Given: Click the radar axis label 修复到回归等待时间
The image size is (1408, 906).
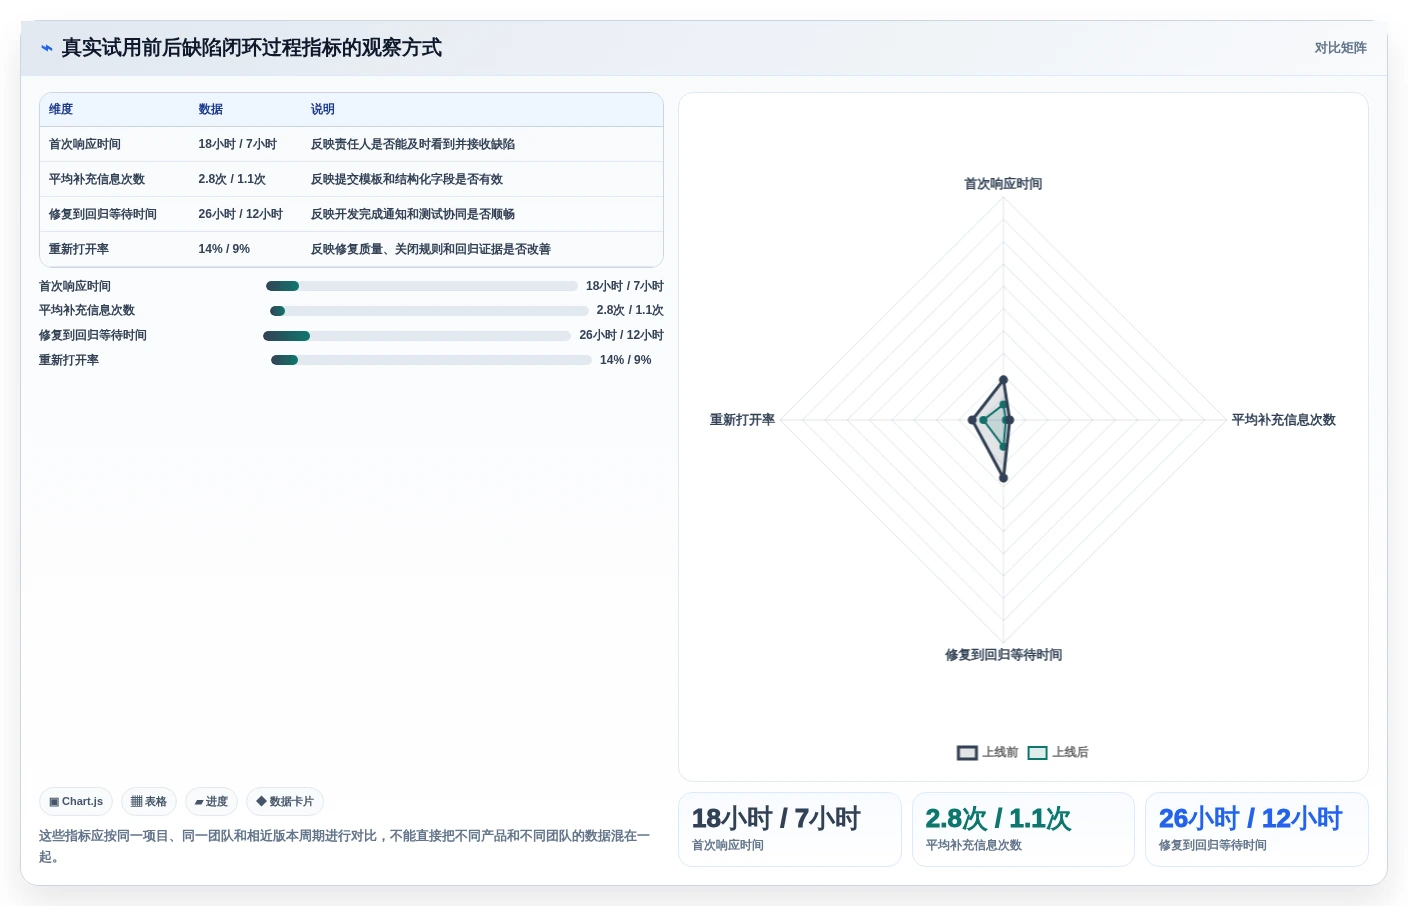Looking at the screenshot, I should click(1003, 655).
